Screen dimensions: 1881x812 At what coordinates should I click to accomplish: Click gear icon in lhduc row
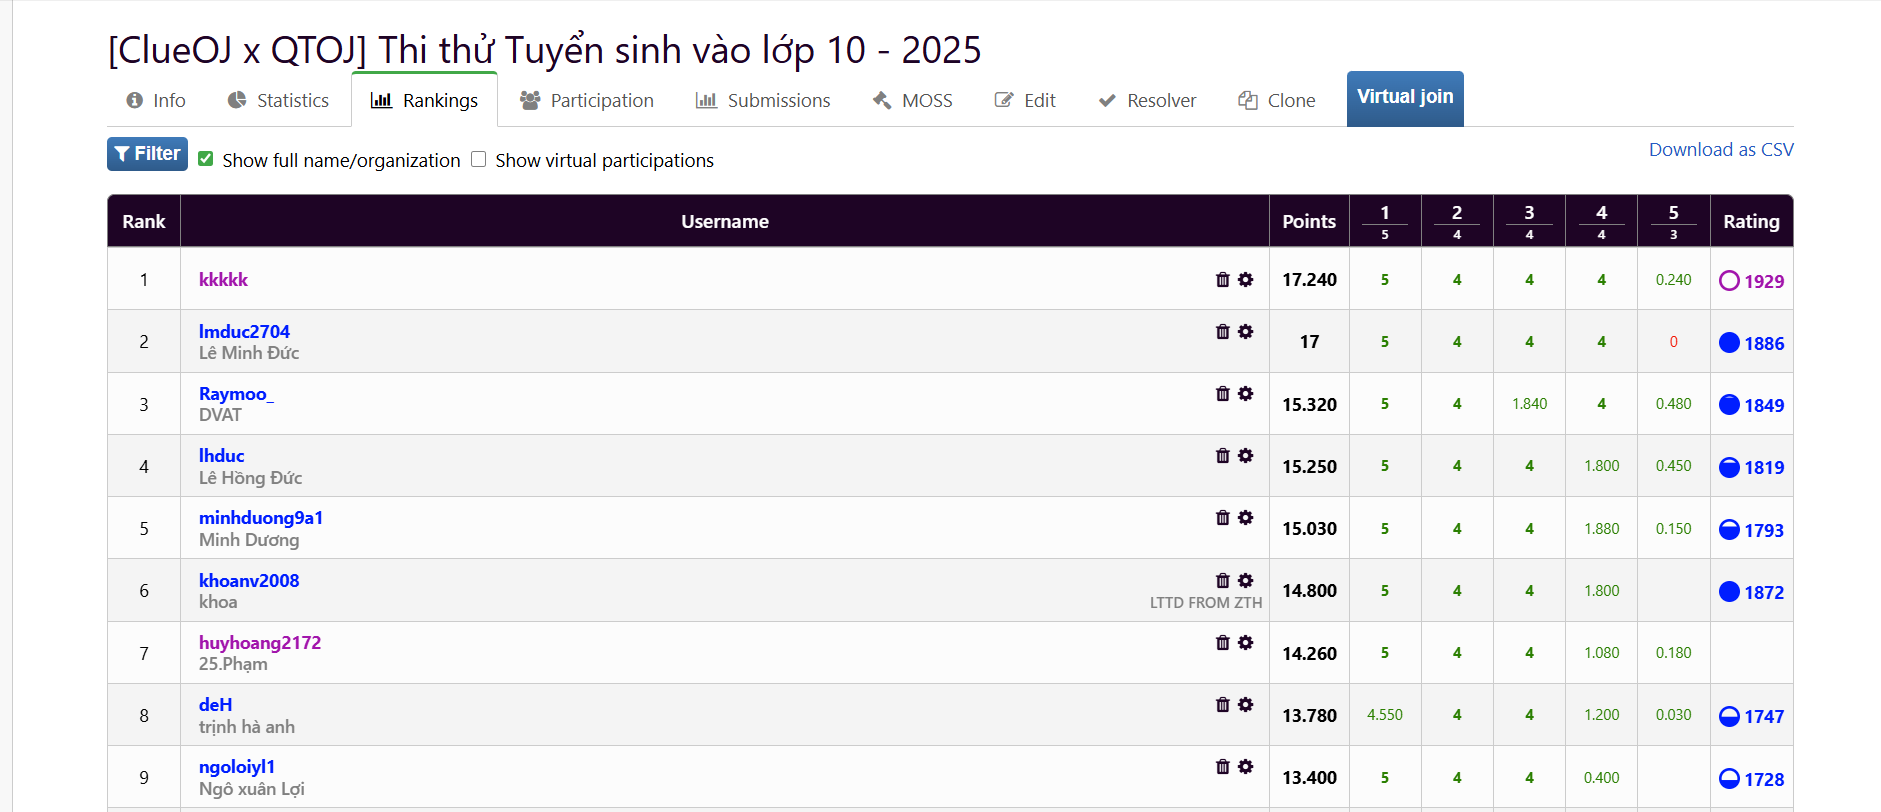pyautogui.click(x=1245, y=455)
